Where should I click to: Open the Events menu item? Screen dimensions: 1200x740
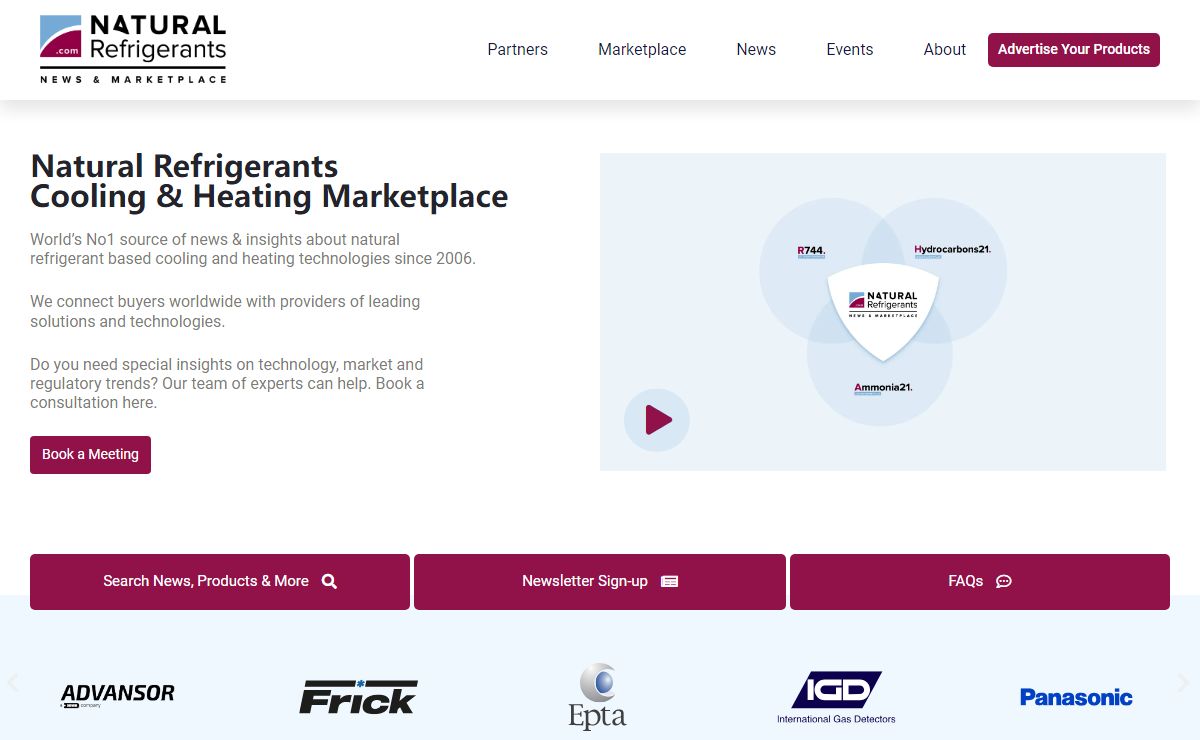[850, 49]
